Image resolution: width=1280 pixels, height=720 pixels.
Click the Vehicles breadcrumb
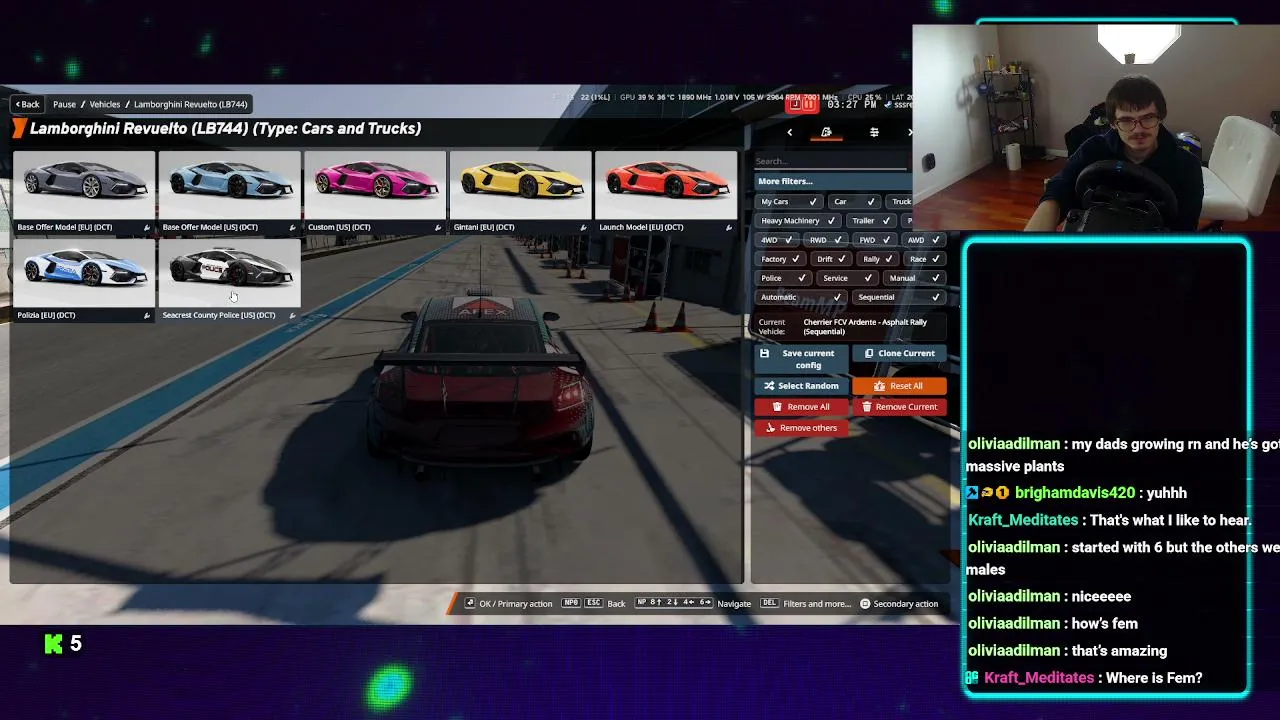[105, 104]
